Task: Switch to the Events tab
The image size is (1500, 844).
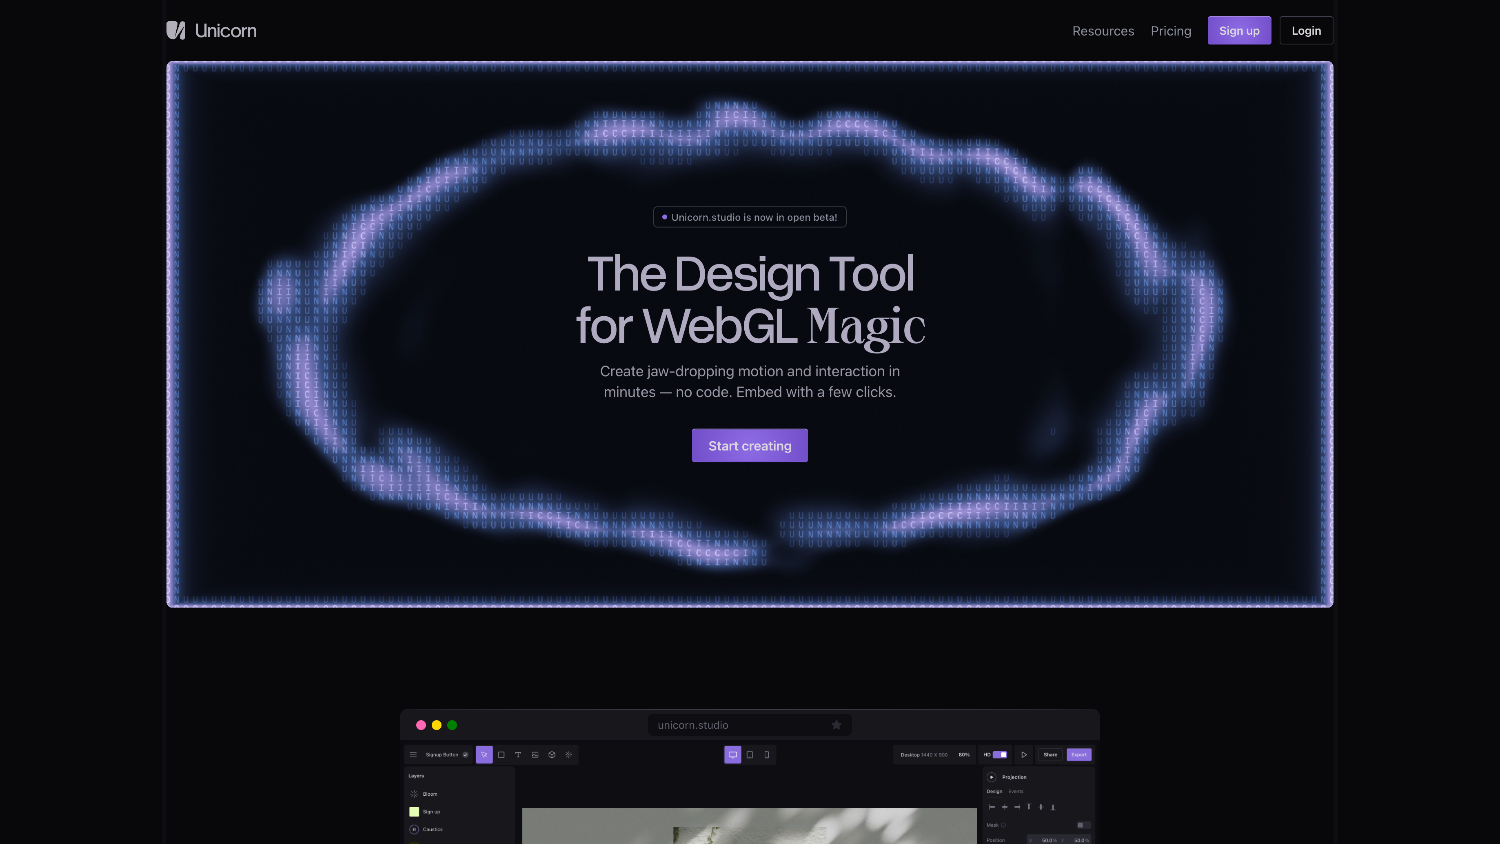Action: click(x=1016, y=791)
